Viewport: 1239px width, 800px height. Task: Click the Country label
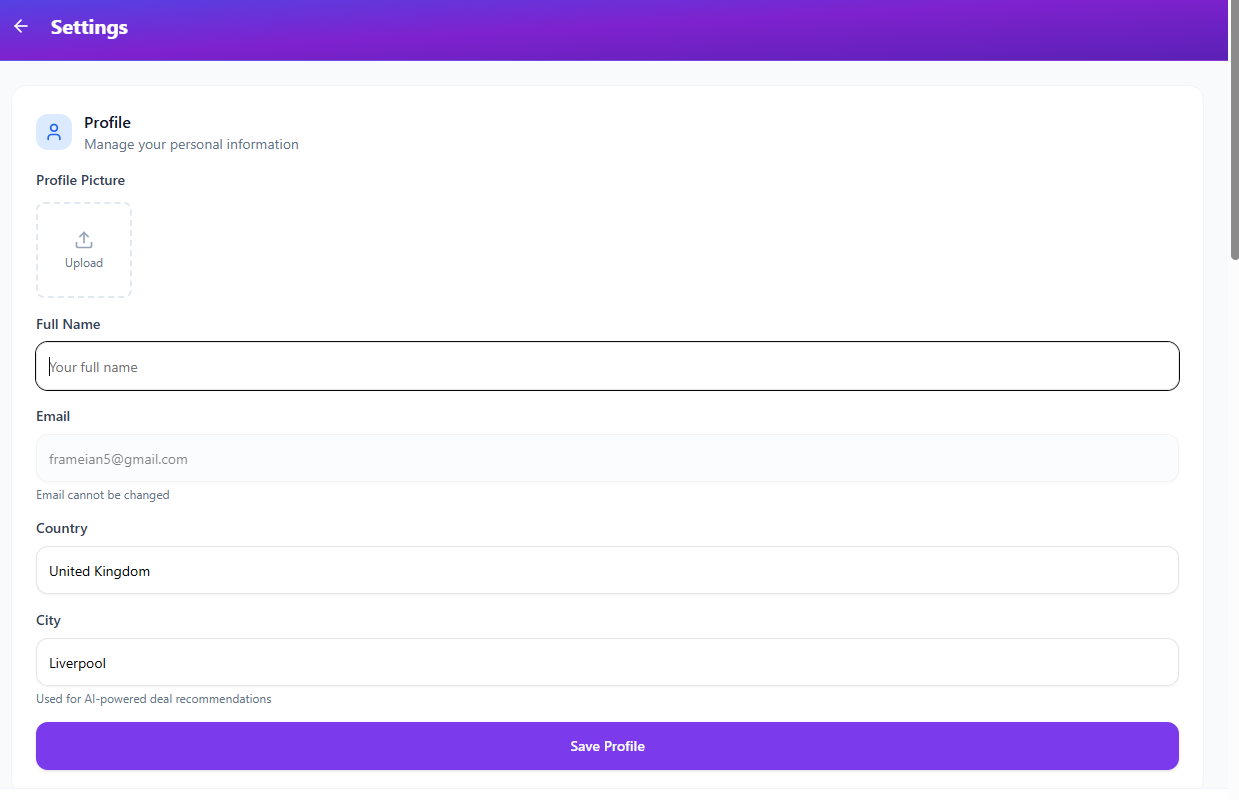click(x=62, y=529)
